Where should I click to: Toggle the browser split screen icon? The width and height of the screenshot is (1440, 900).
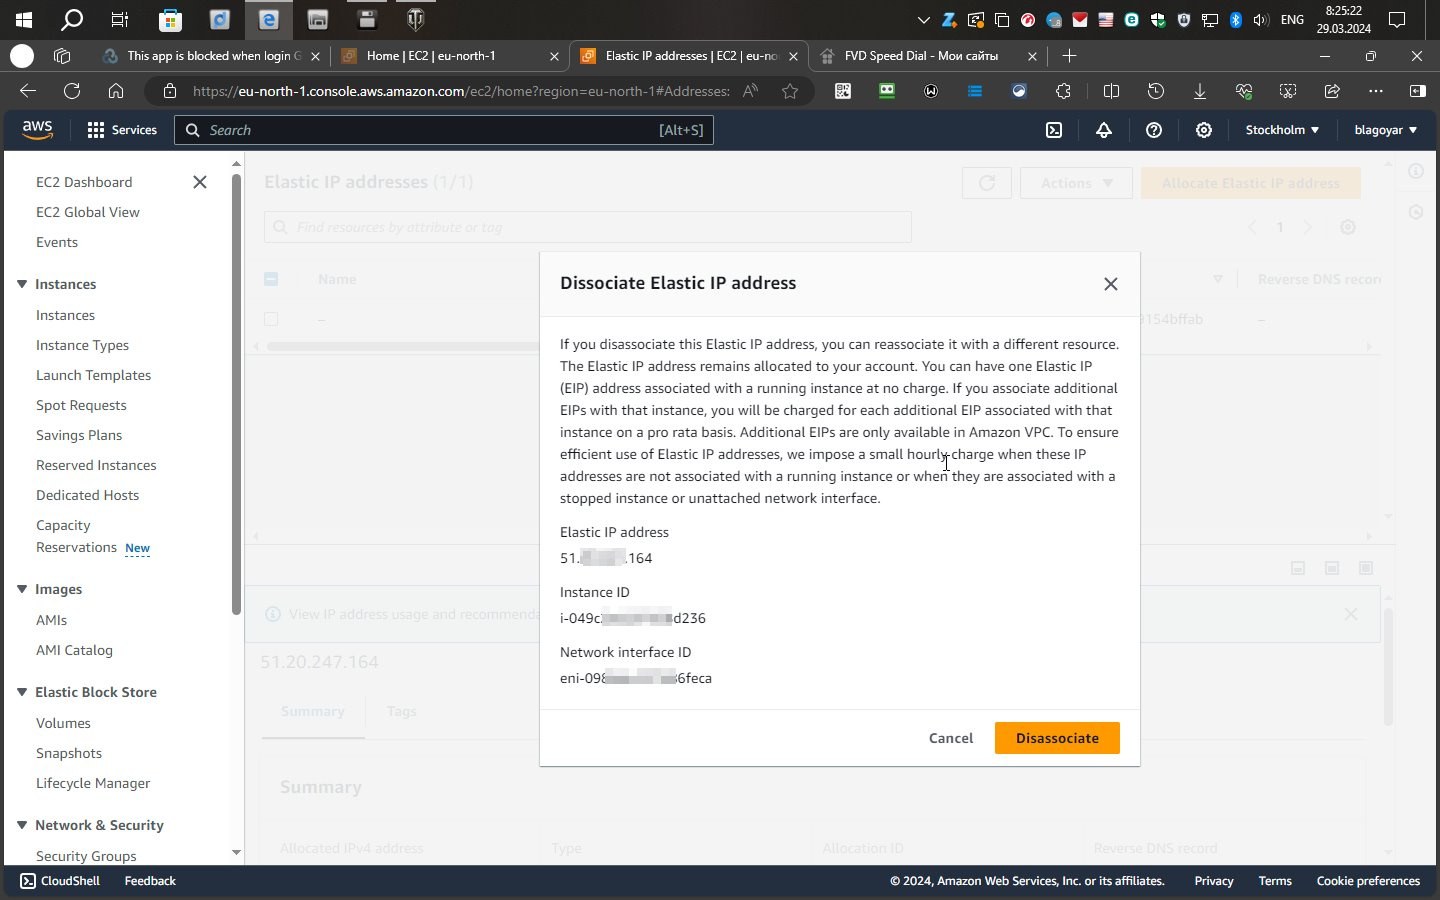tap(1111, 91)
